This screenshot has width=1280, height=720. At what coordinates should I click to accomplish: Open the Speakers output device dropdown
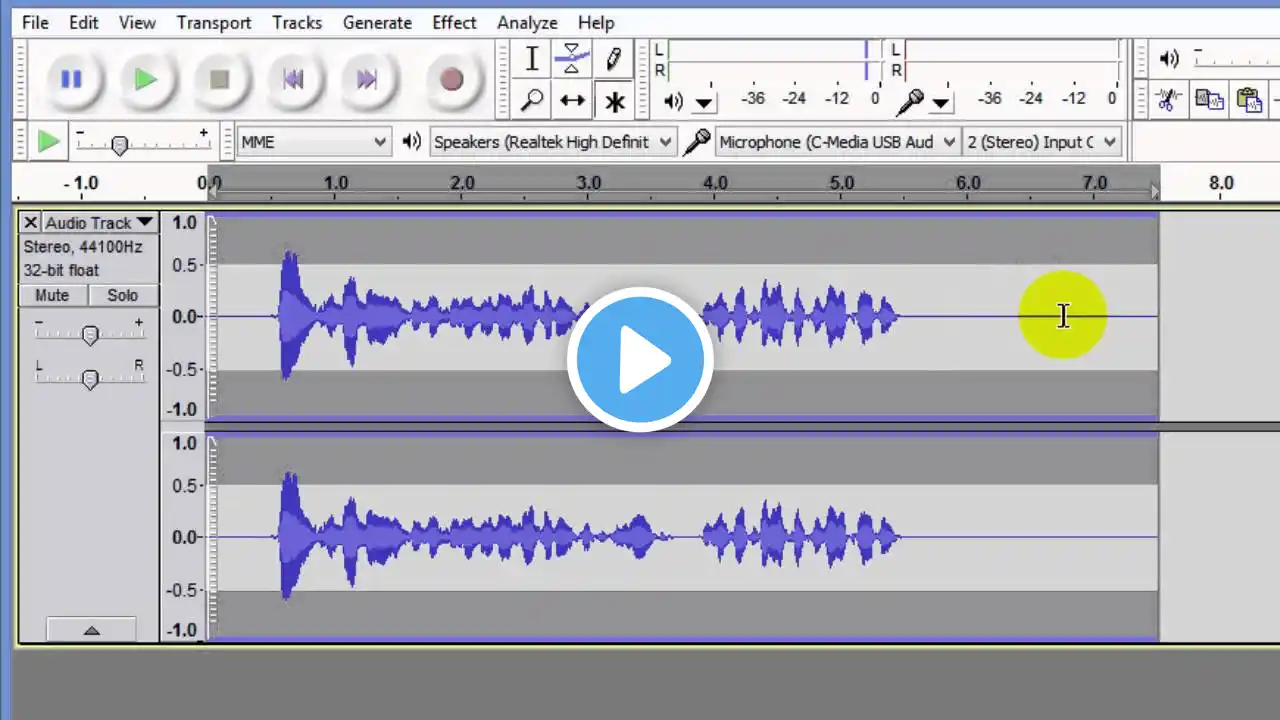[x=553, y=142]
